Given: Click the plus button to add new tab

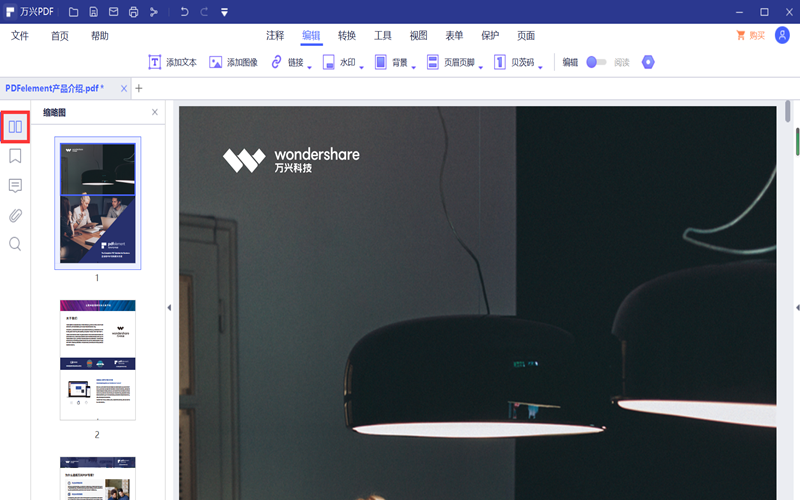Looking at the screenshot, I should 139,88.
